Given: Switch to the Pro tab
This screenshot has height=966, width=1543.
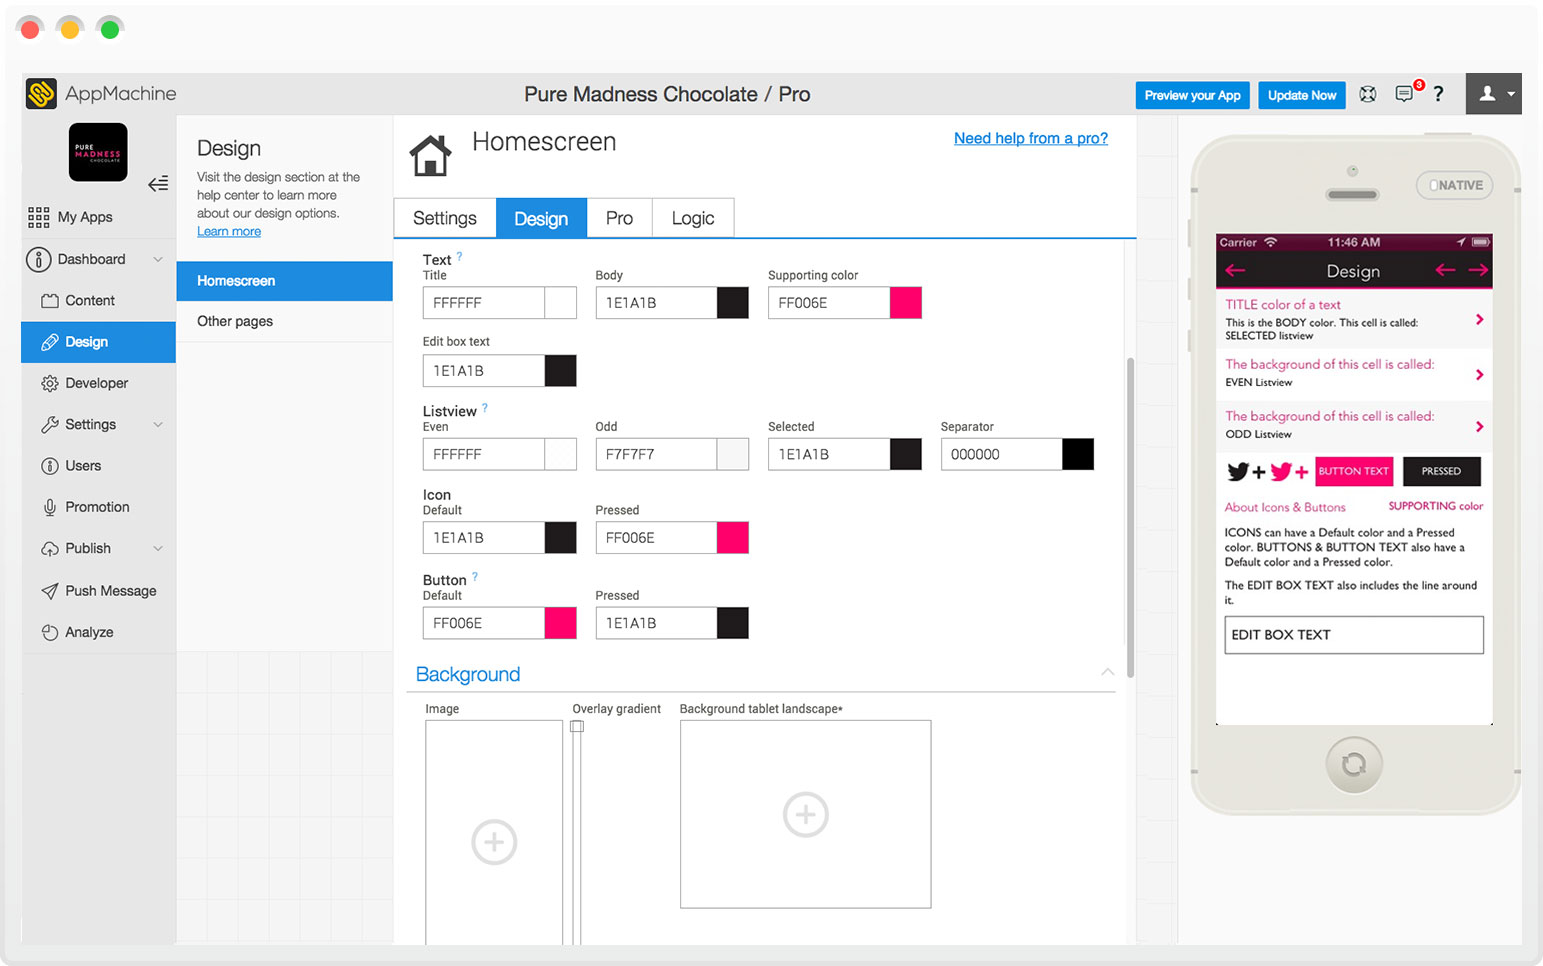Looking at the screenshot, I should [619, 217].
